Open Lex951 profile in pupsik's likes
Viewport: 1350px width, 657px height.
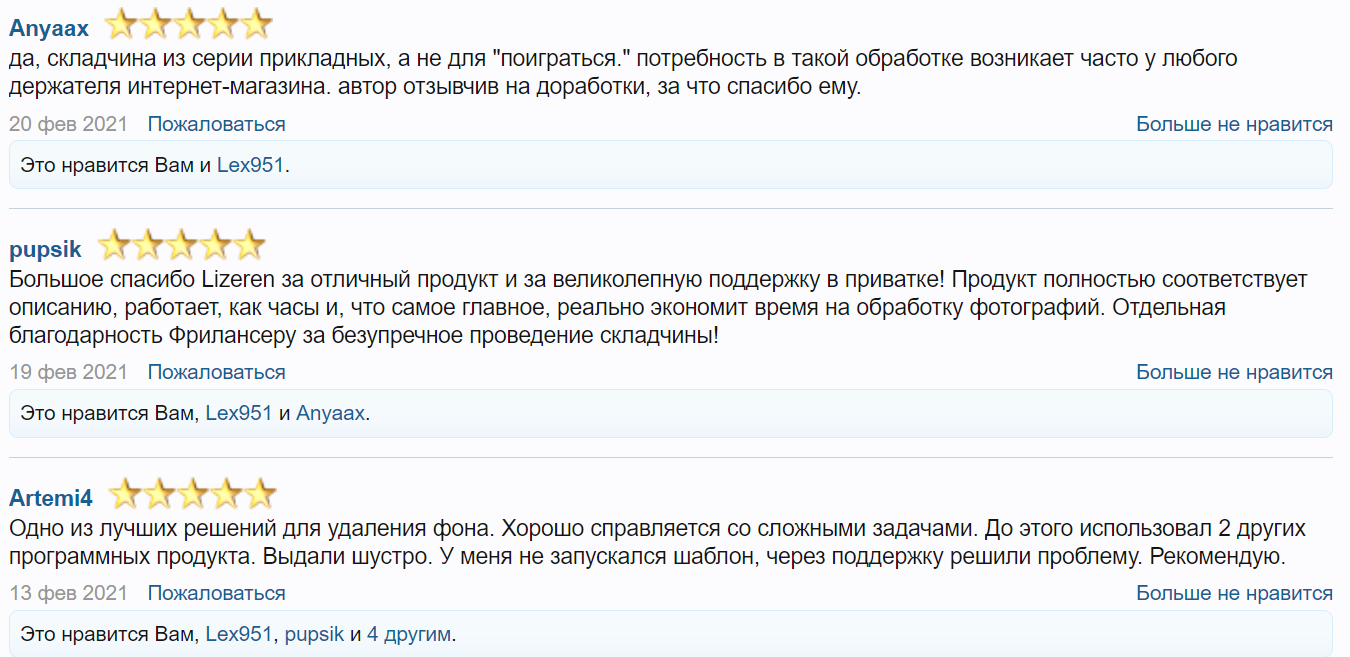239,413
